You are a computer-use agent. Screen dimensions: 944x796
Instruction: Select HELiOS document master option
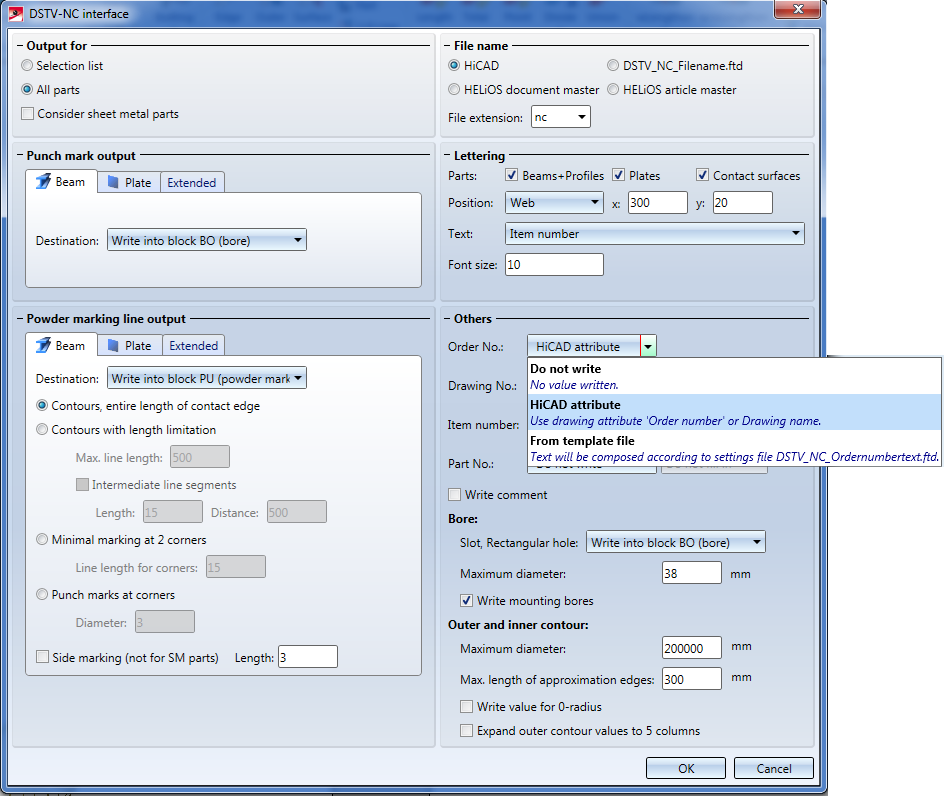(454, 89)
